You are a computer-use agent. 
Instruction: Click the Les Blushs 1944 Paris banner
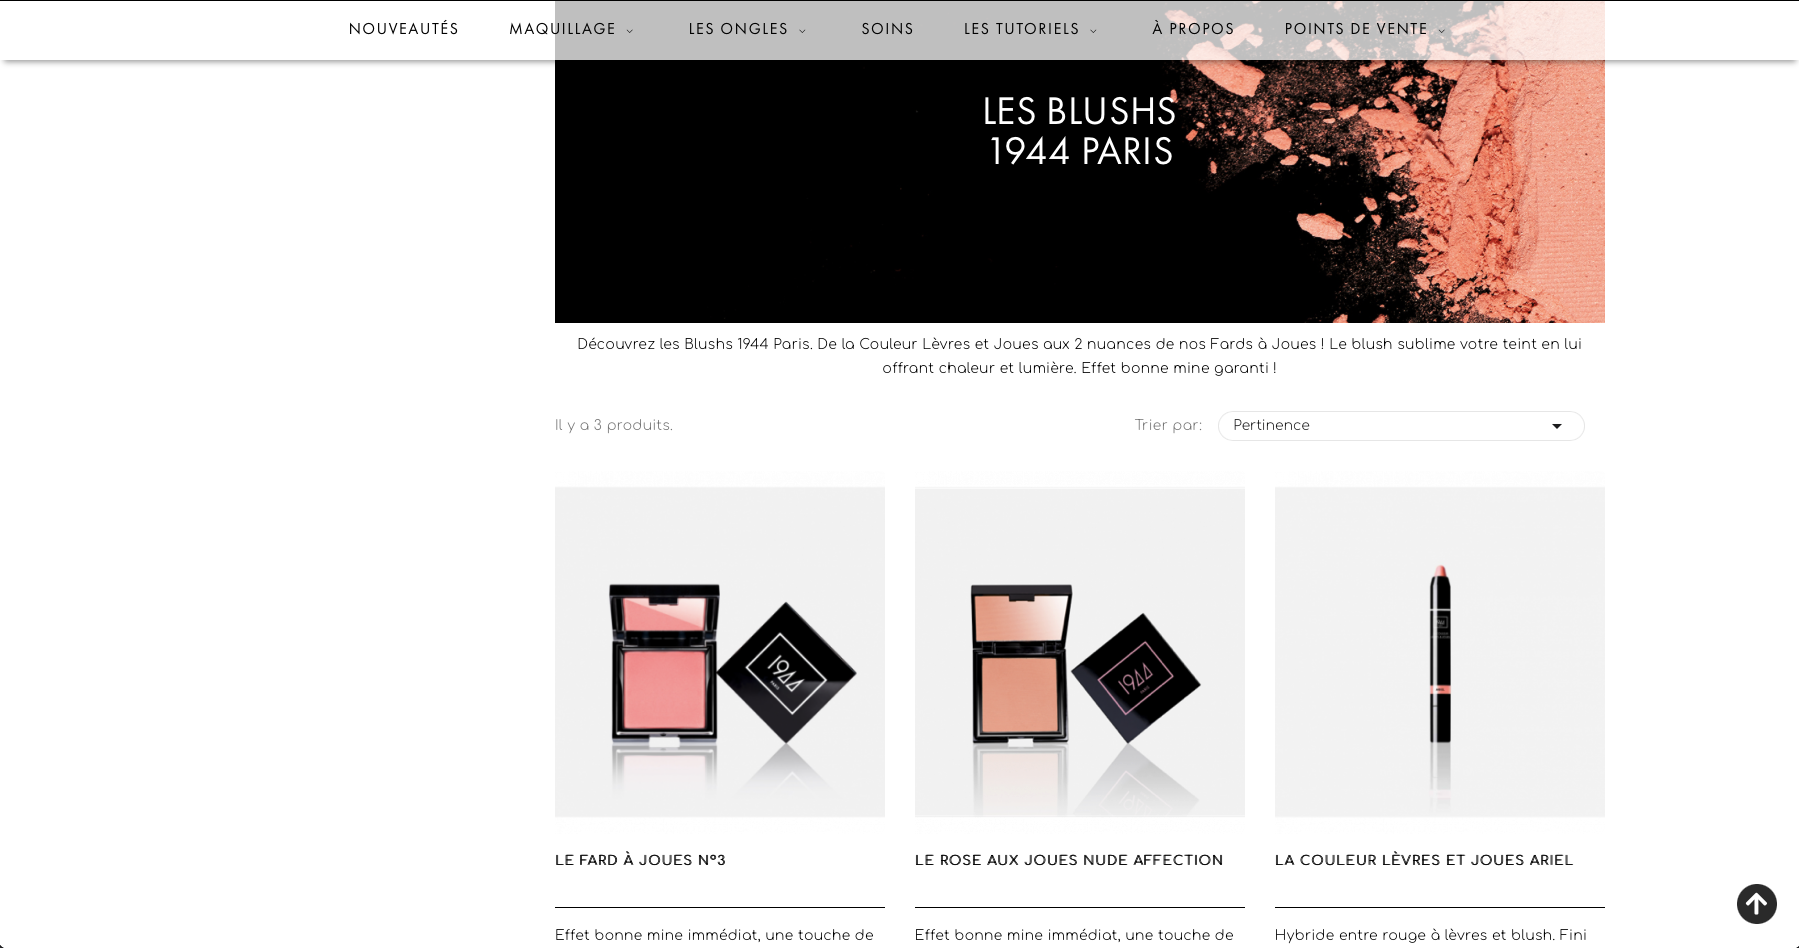pos(1080,190)
